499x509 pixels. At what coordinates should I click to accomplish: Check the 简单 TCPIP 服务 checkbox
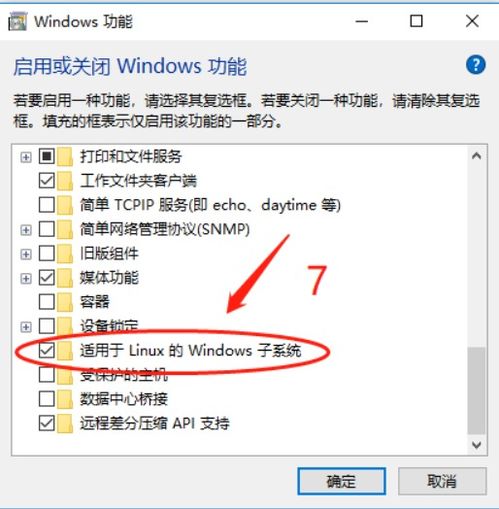coord(47,205)
